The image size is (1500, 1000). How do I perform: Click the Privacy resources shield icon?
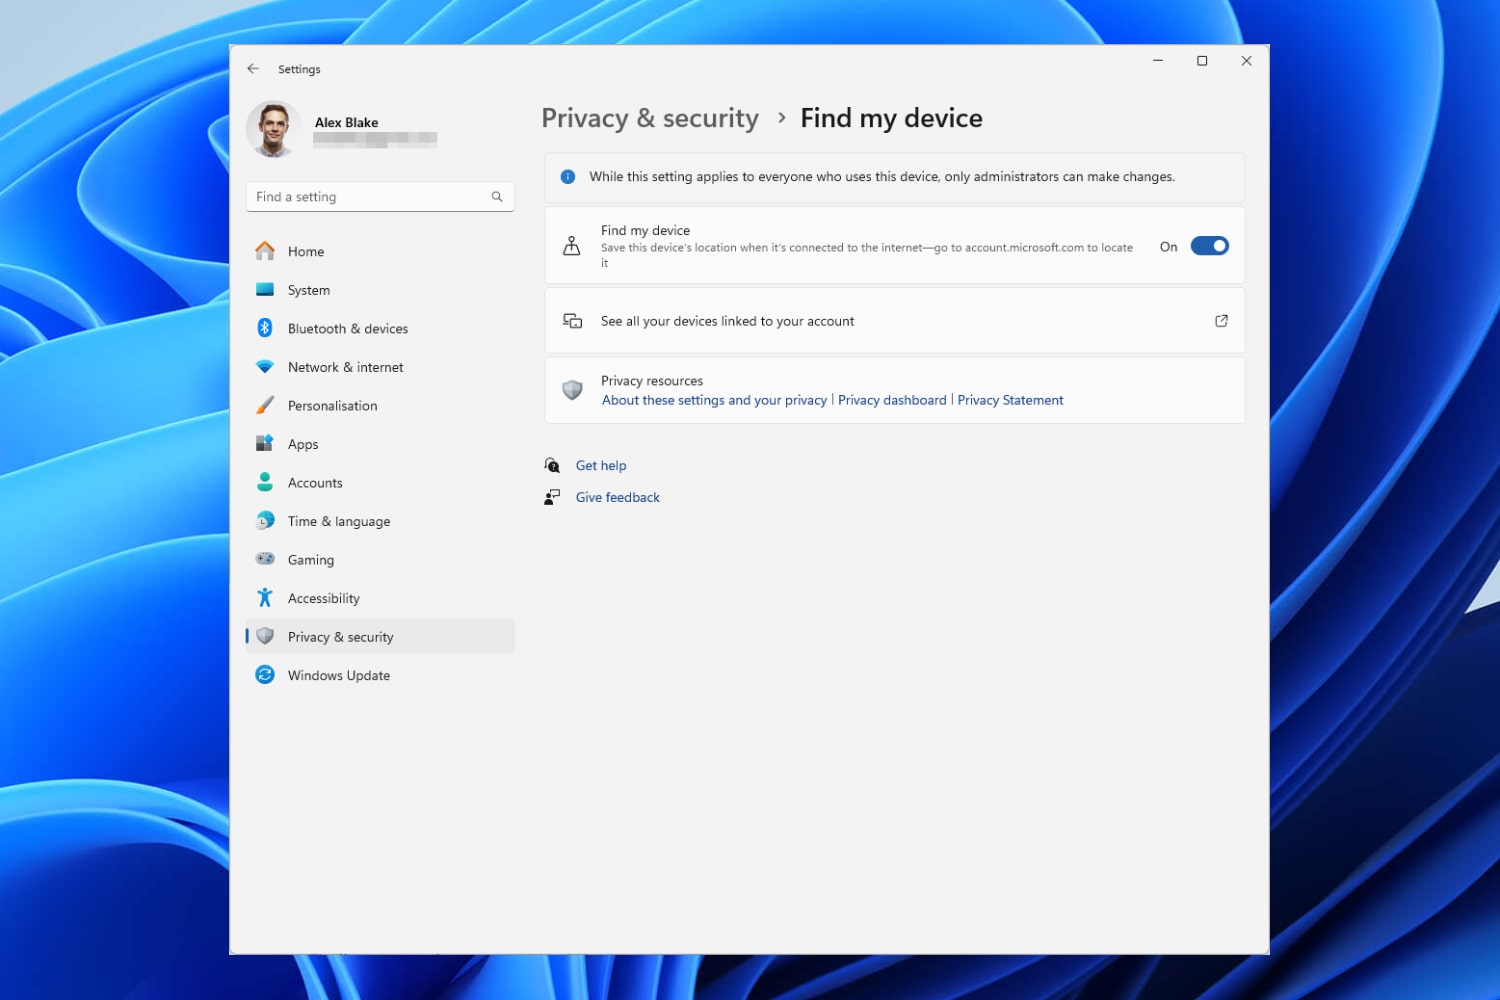[572, 390]
